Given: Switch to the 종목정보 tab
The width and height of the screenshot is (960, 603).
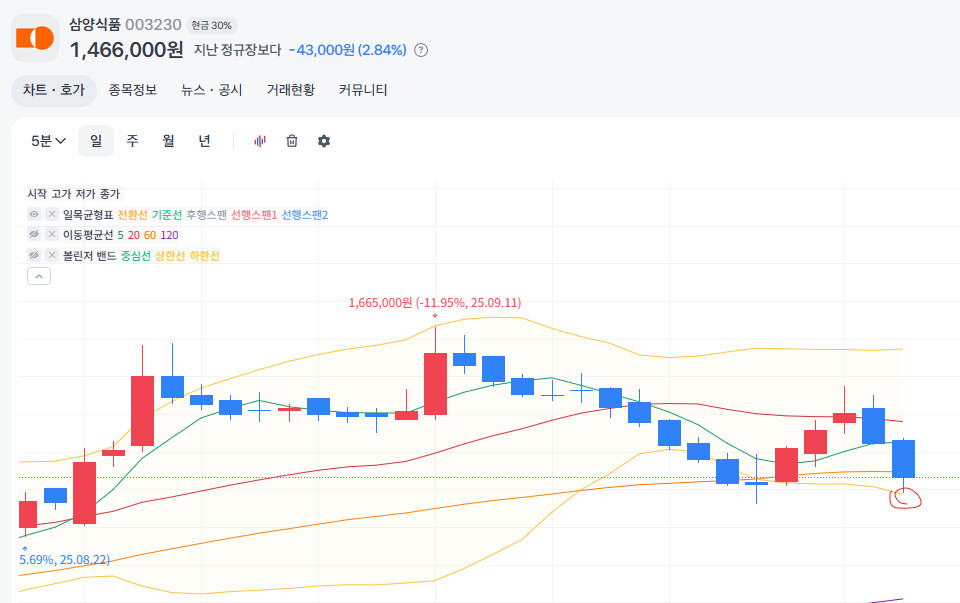Looking at the screenshot, I should [133, 90].
